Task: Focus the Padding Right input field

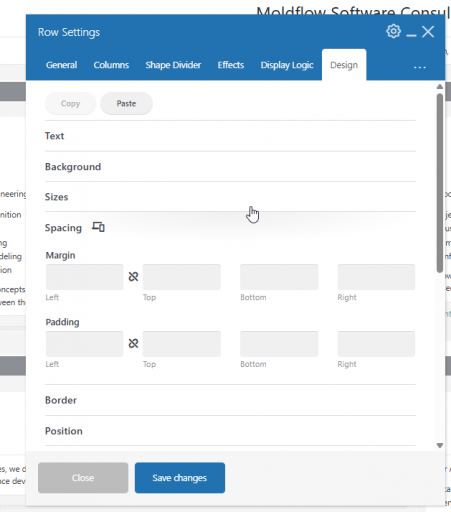Action: 376,344
